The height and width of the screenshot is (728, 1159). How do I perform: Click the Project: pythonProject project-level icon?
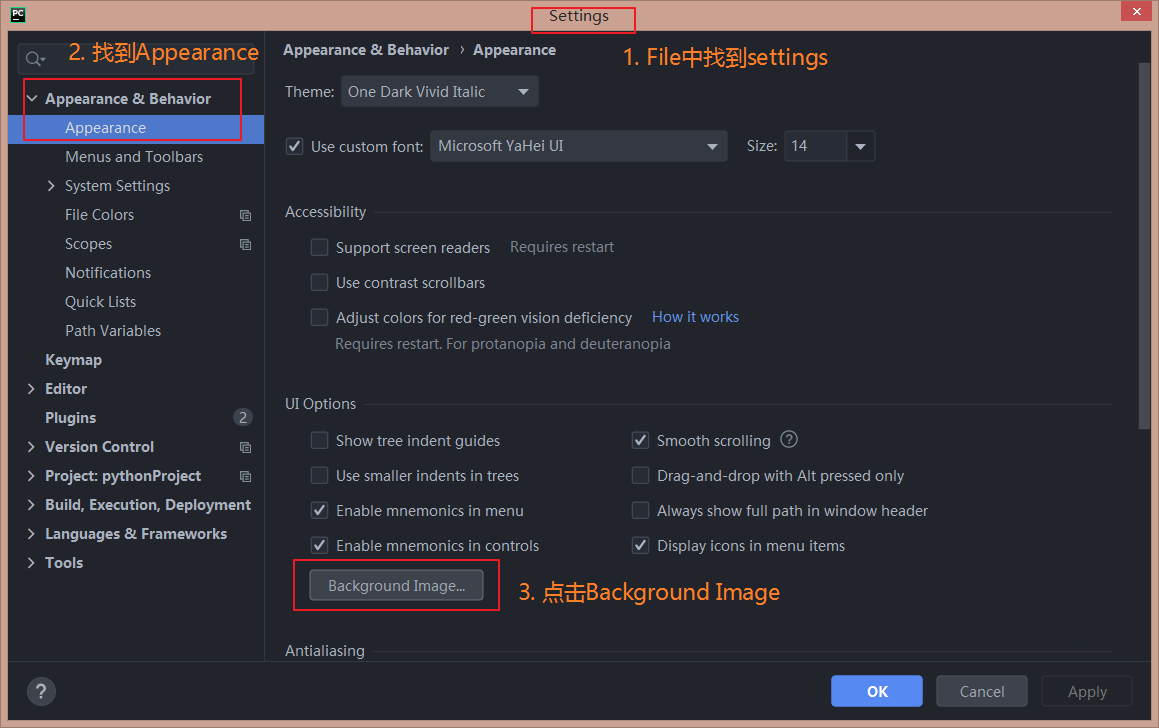coord(245,476)
